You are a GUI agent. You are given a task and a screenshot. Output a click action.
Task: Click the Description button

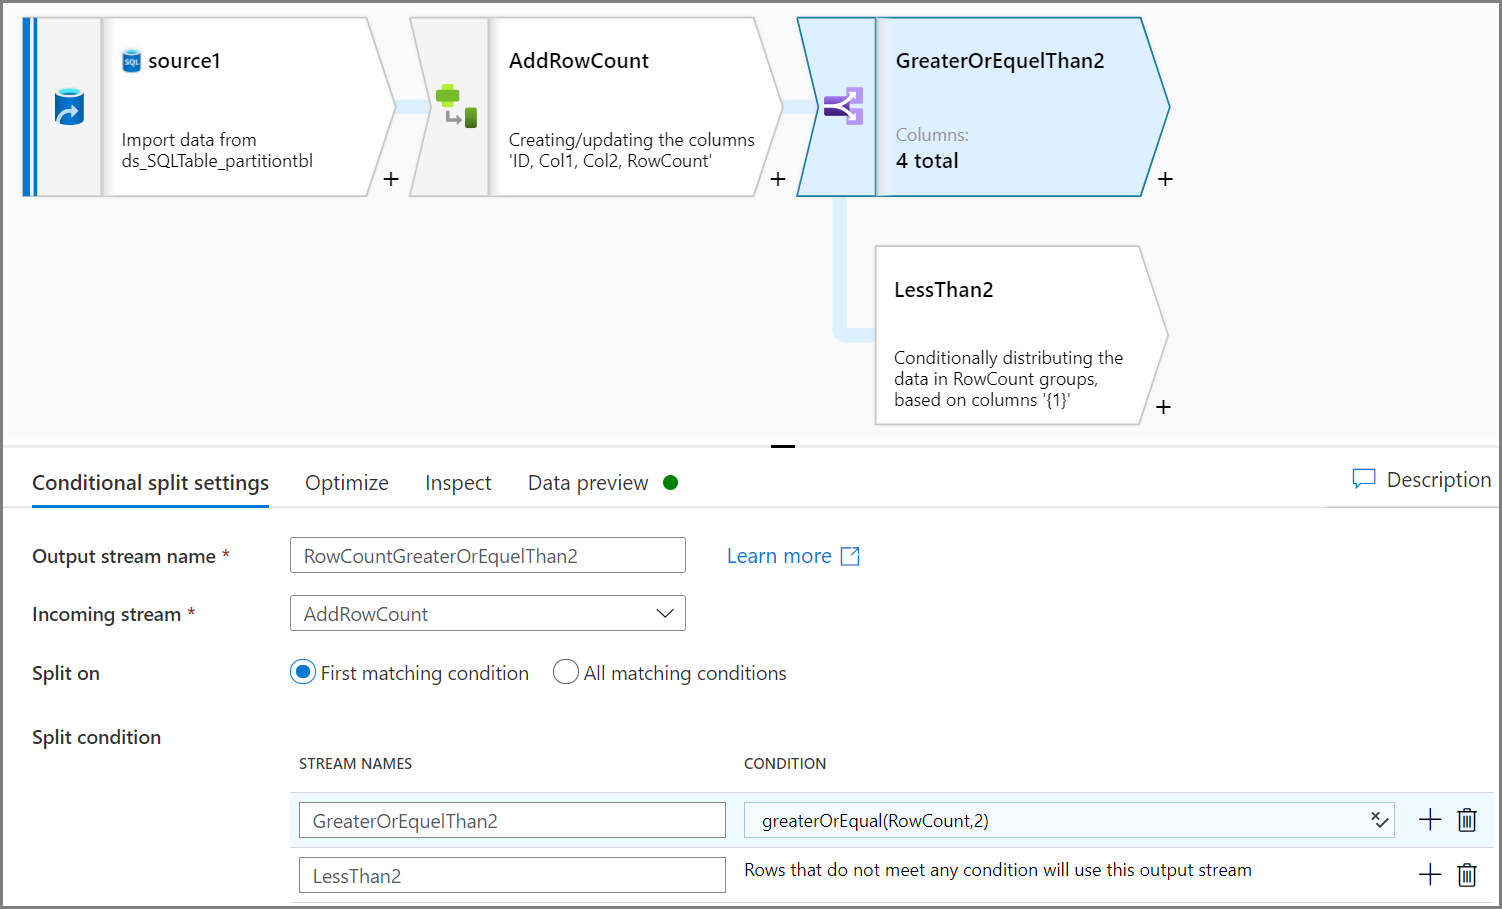1421,480
